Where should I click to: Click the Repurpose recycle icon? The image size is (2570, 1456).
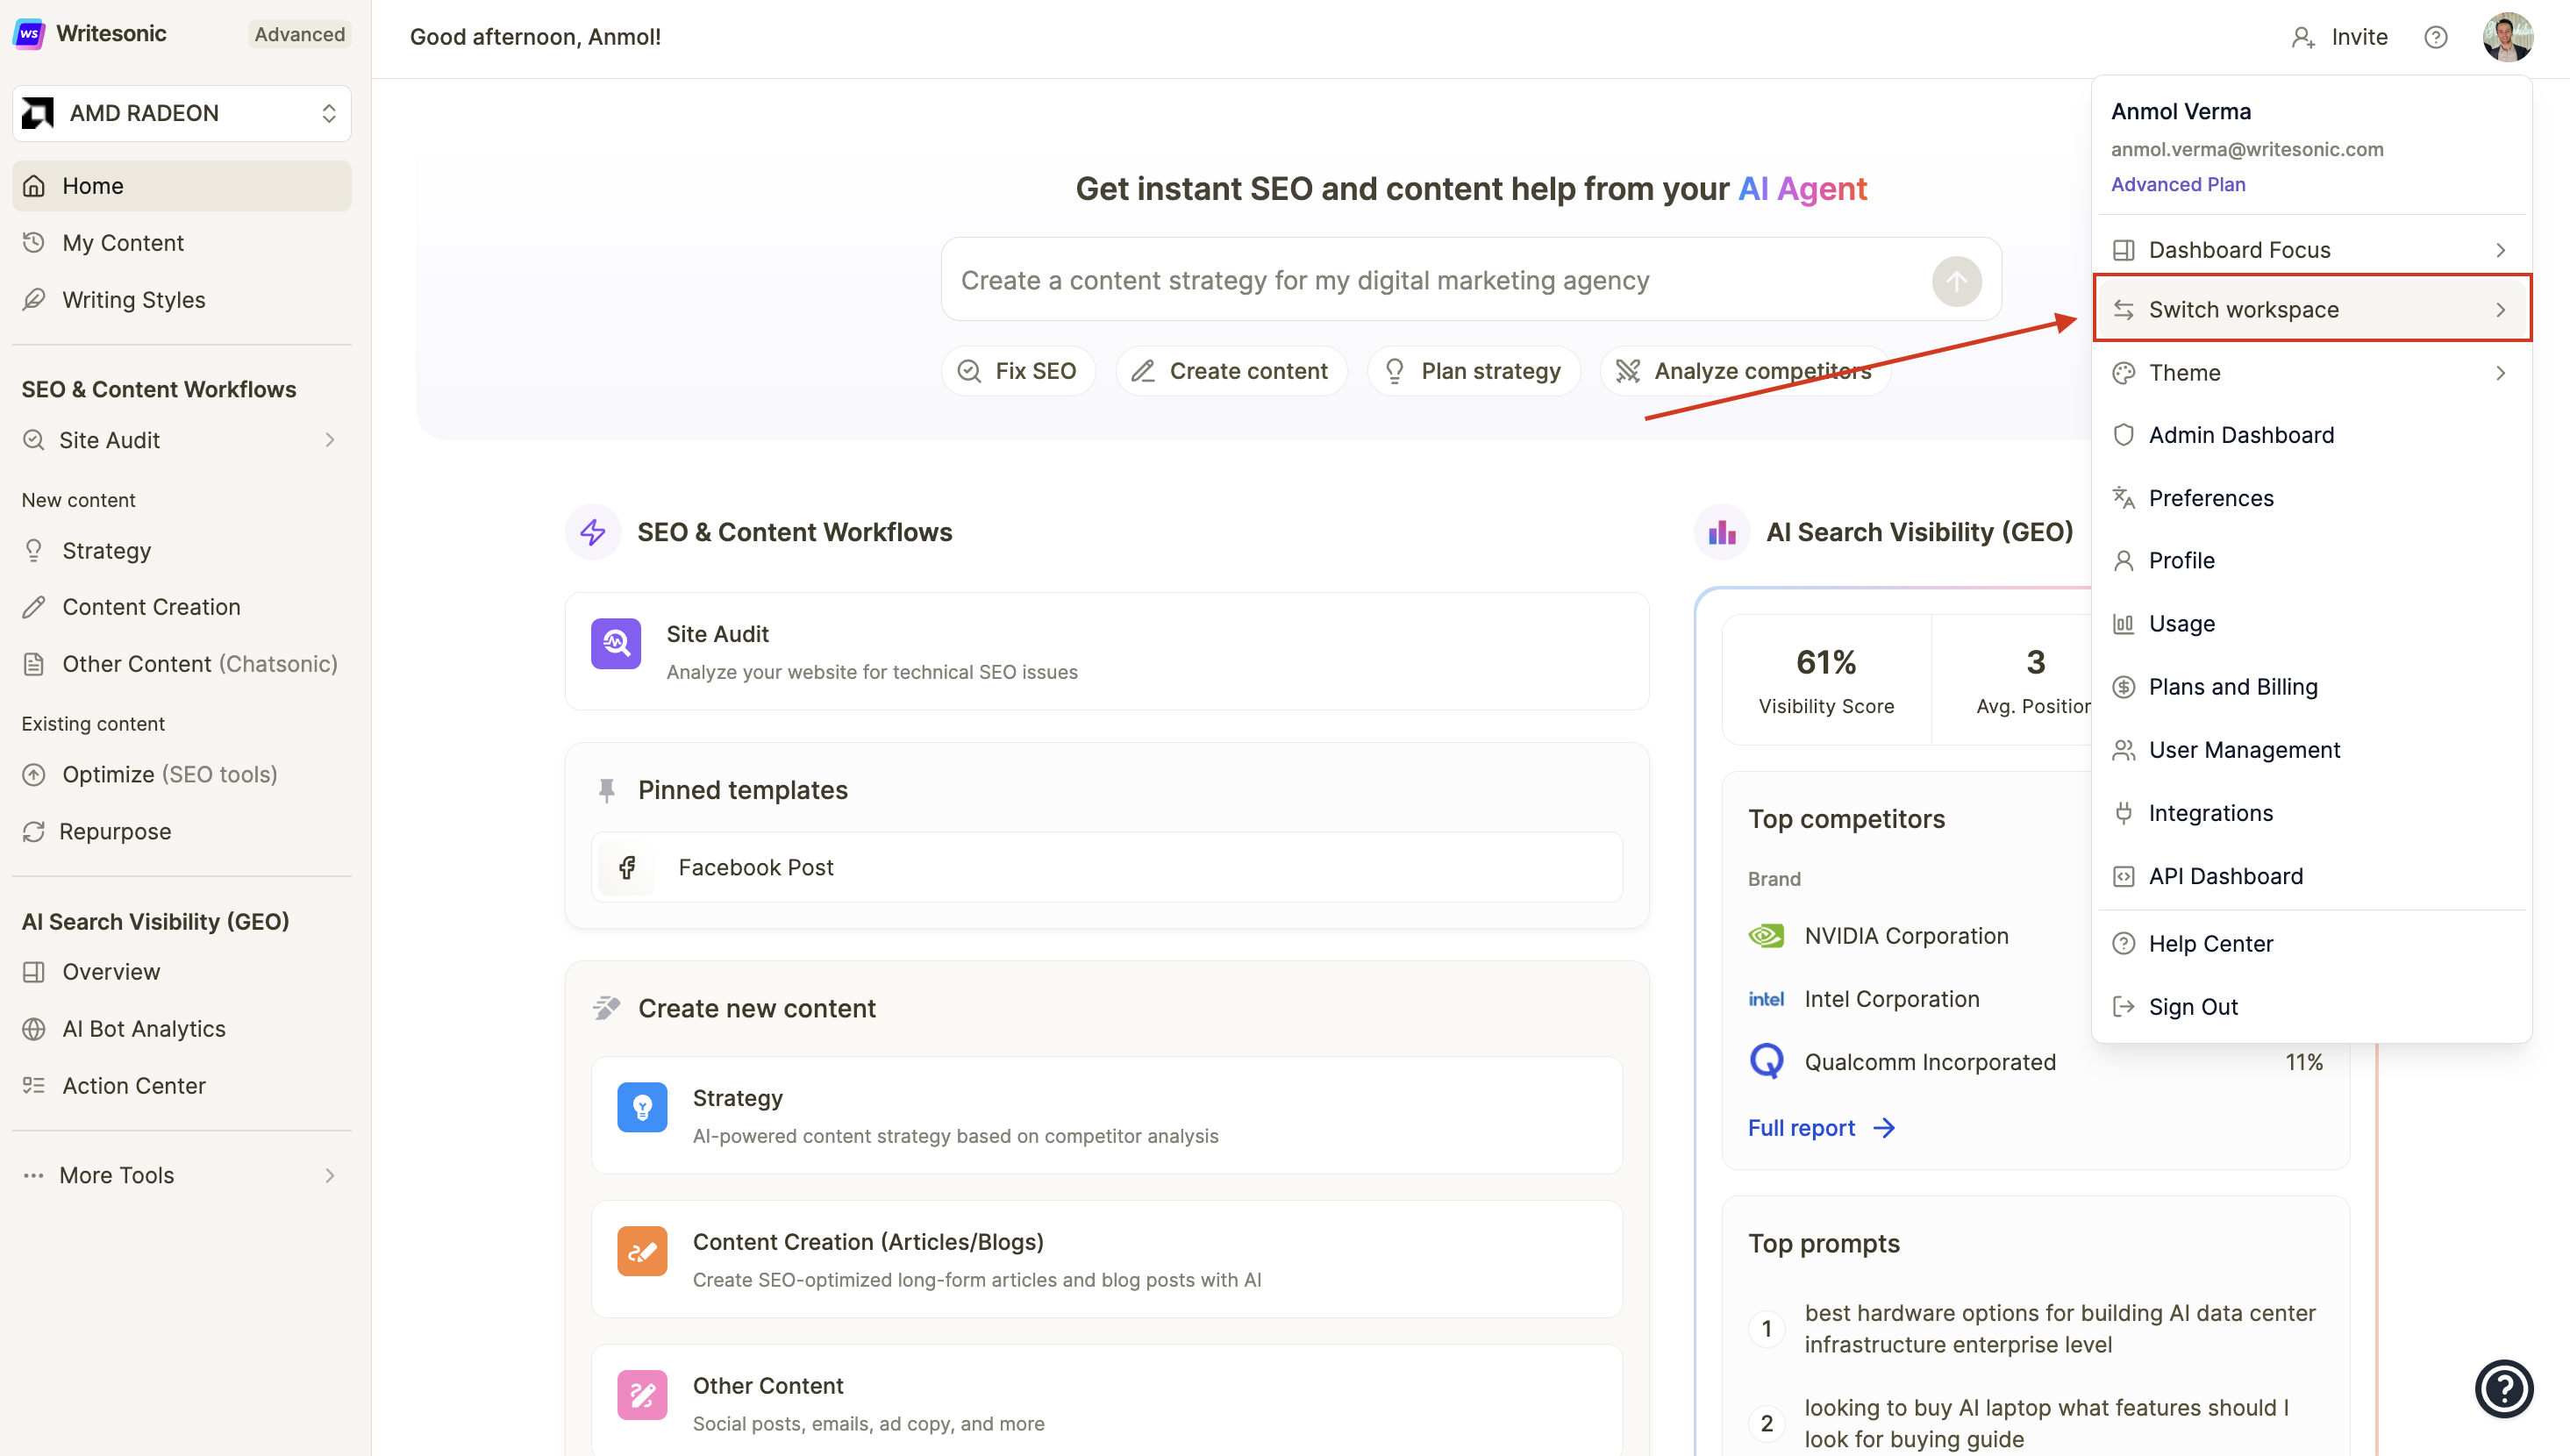pyautogui.click(x=34, y=831)
